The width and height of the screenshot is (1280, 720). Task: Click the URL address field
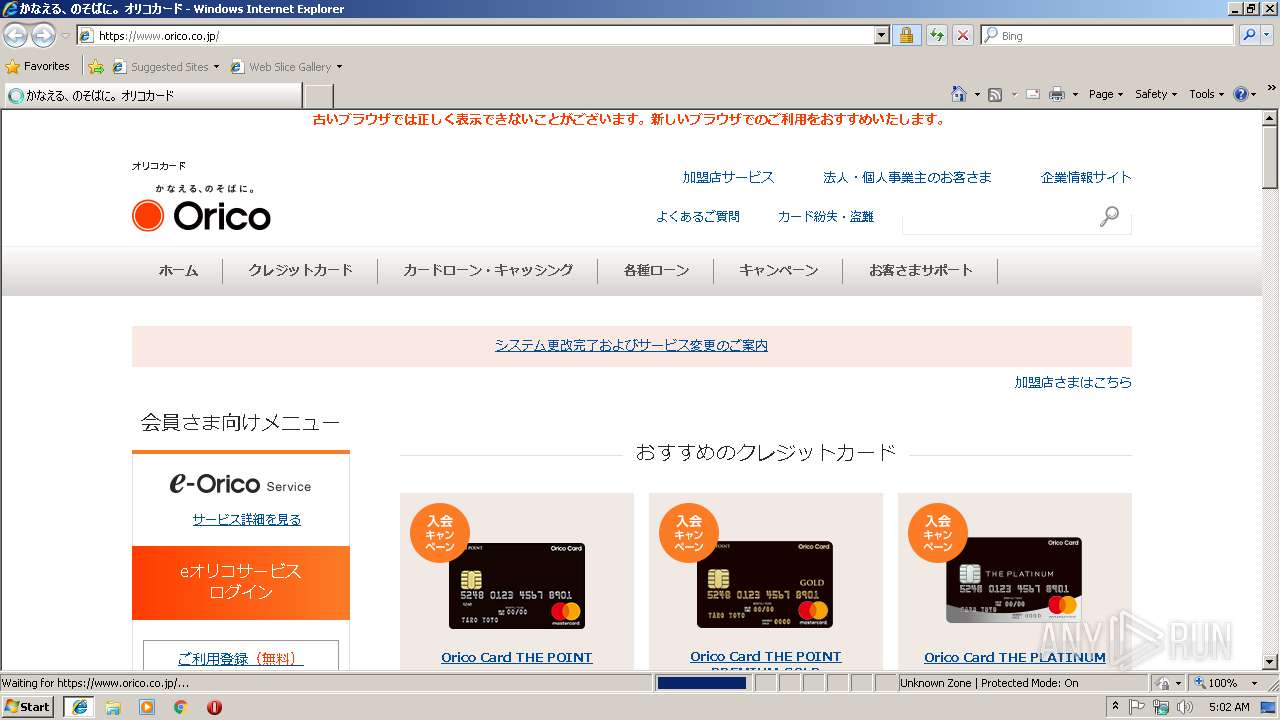[x=484, y=35]
